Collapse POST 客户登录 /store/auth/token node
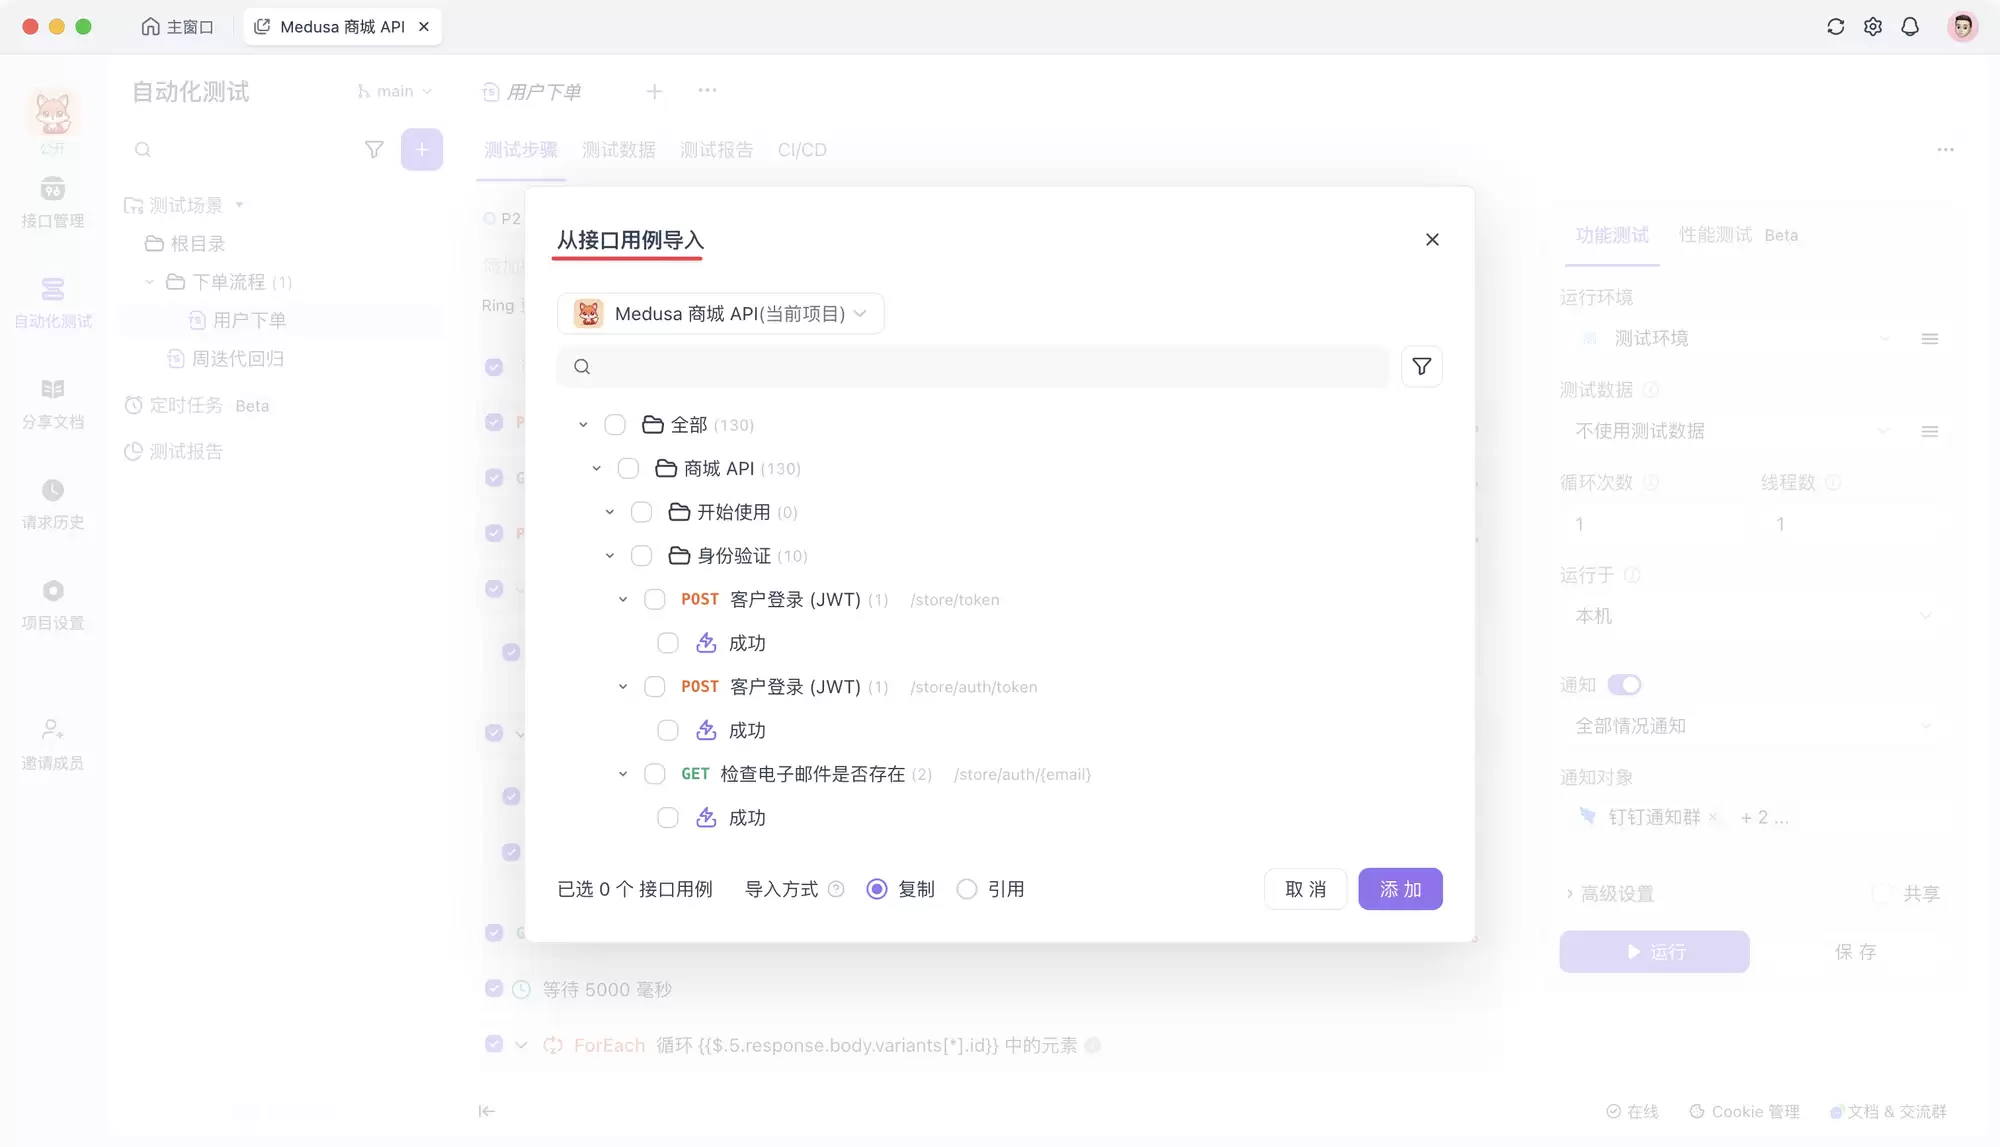Image resolution: width=2000 pixels, height=1147 pixels. [622, 687]
